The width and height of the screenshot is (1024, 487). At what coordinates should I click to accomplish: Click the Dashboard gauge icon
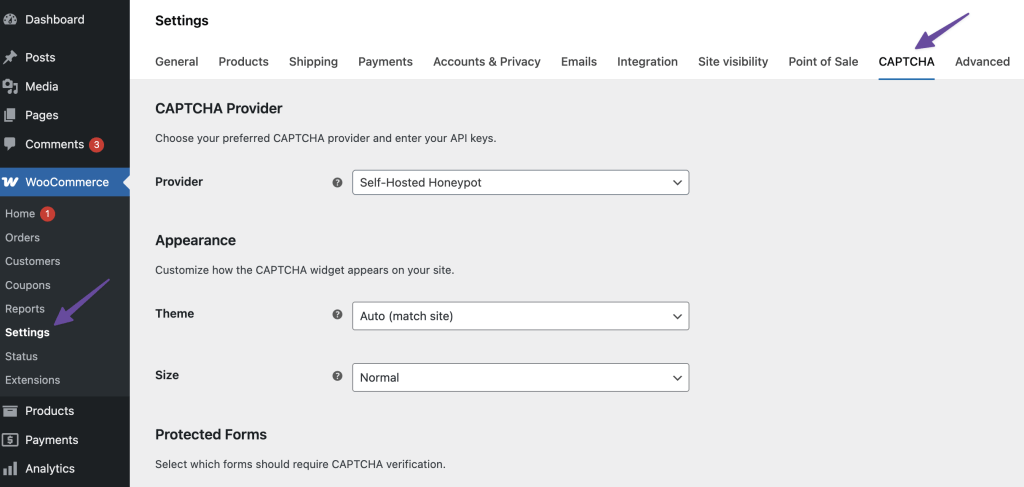tap(10, 19)
